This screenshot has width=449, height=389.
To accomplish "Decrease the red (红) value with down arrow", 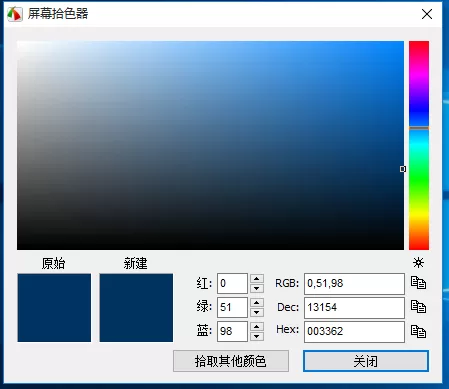I will (257, 288).
